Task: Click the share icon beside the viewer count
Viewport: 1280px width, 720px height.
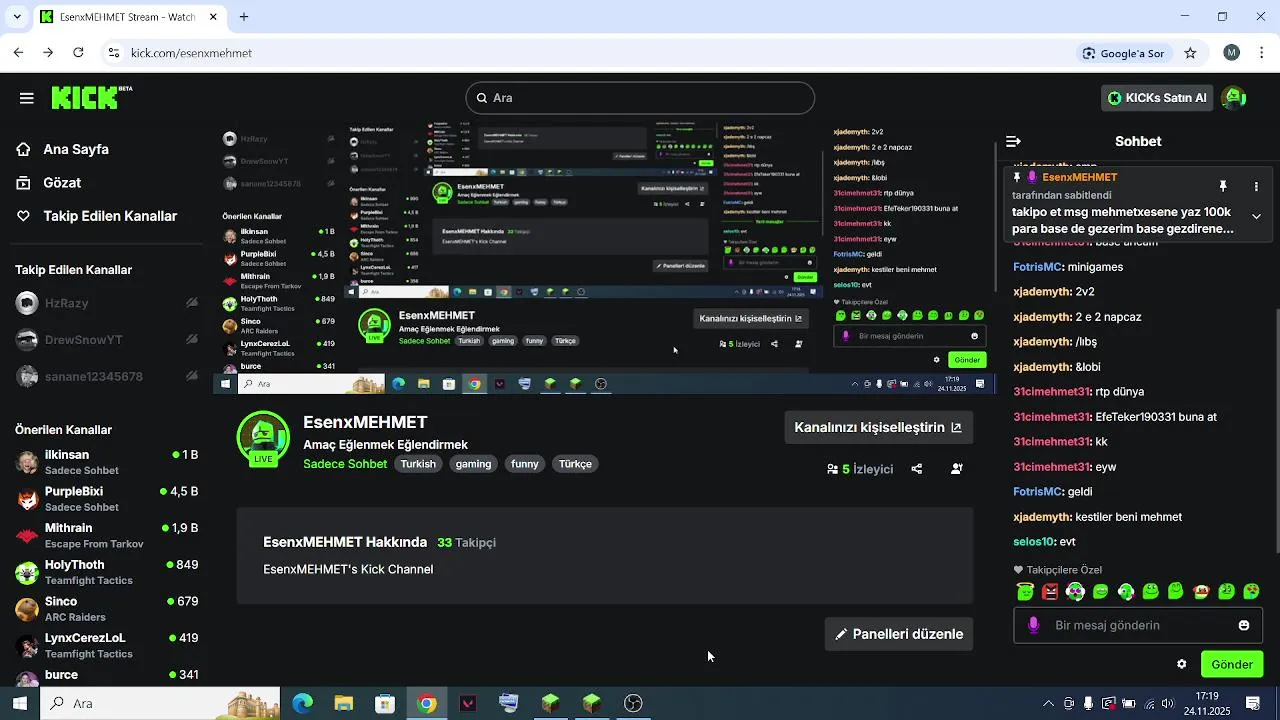Action: pos(917,469)
